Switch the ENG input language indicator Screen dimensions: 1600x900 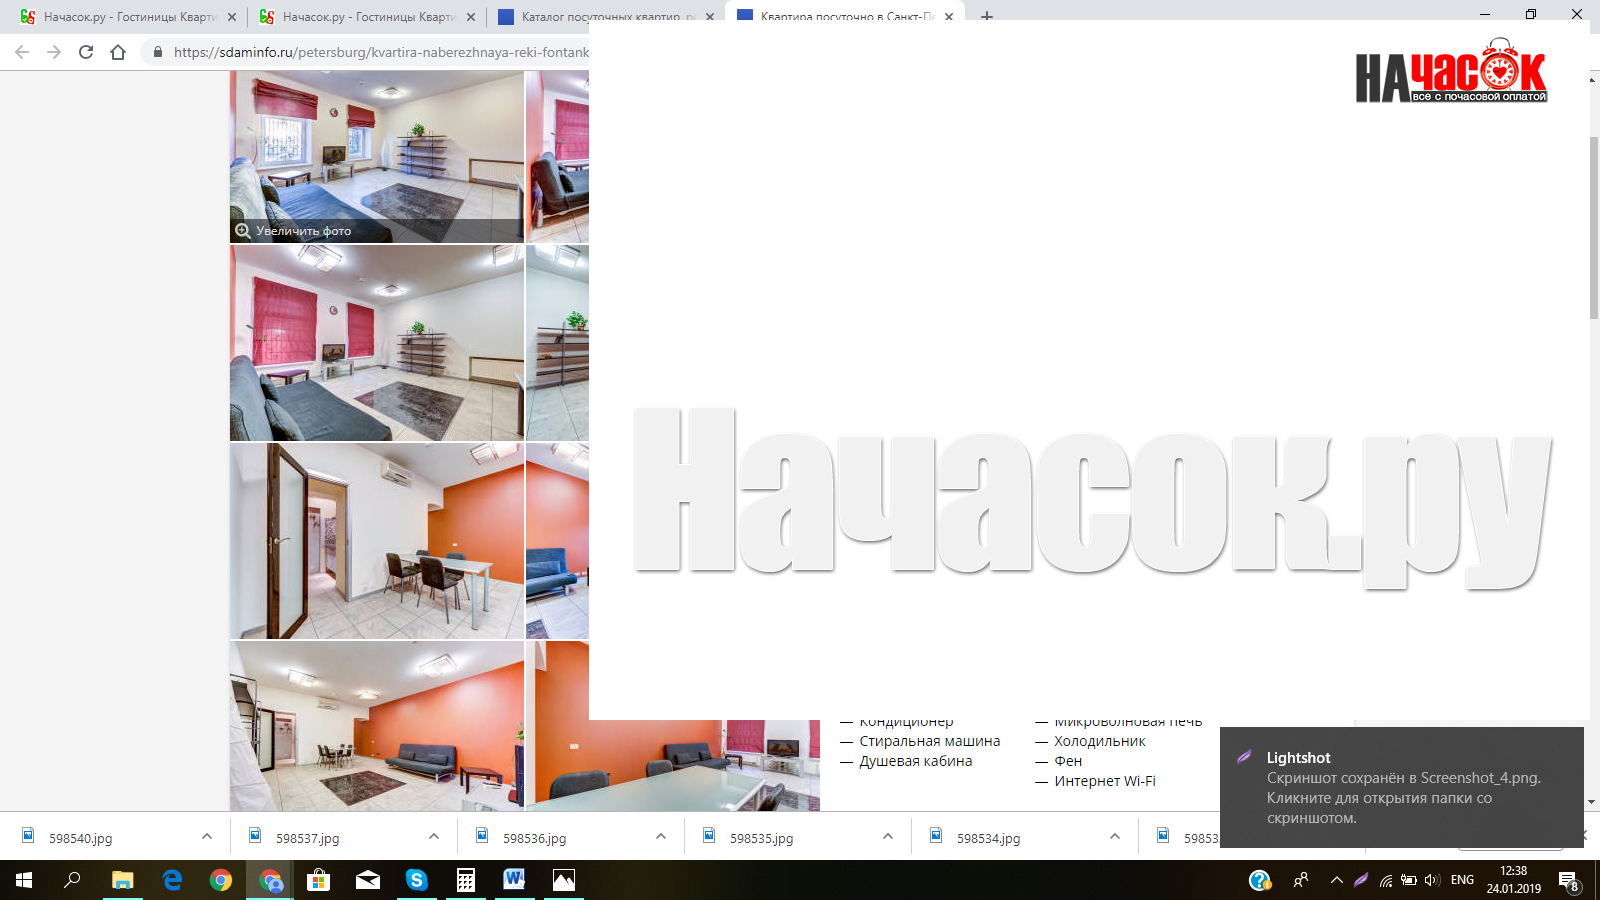pyautogui.click(x=1462, y=880)
